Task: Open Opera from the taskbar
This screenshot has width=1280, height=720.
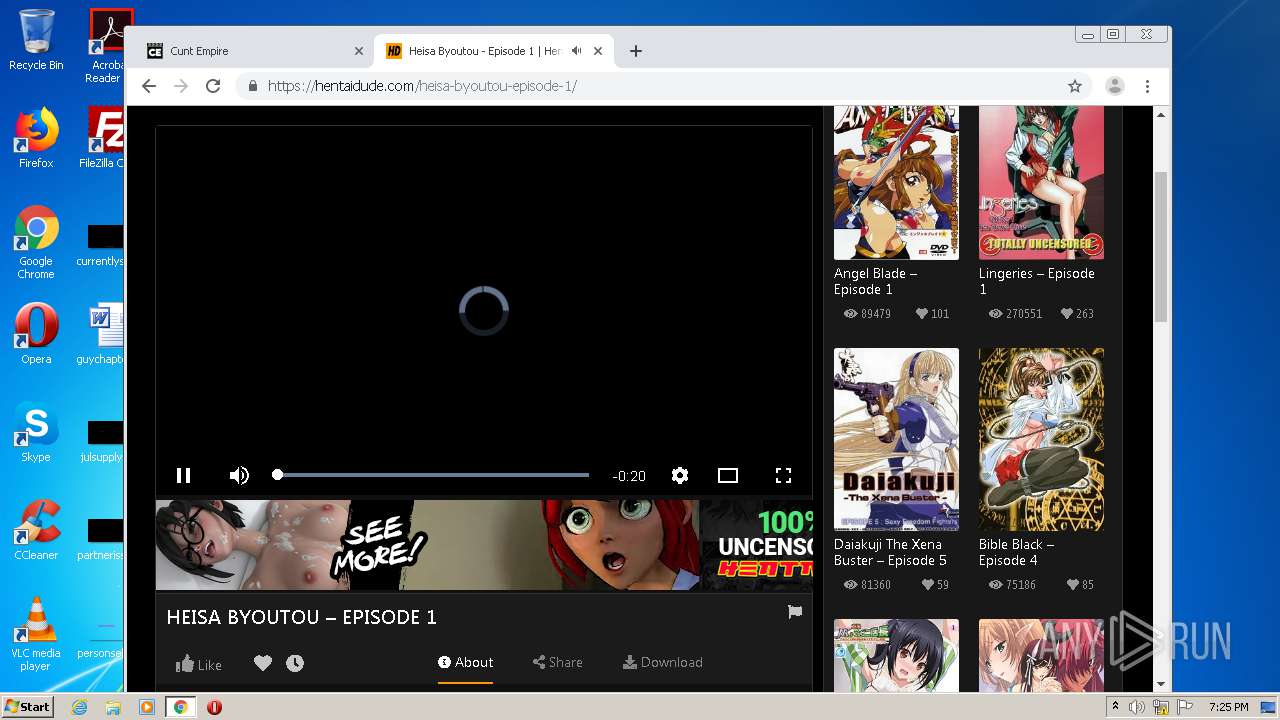Action: [214, 707]
